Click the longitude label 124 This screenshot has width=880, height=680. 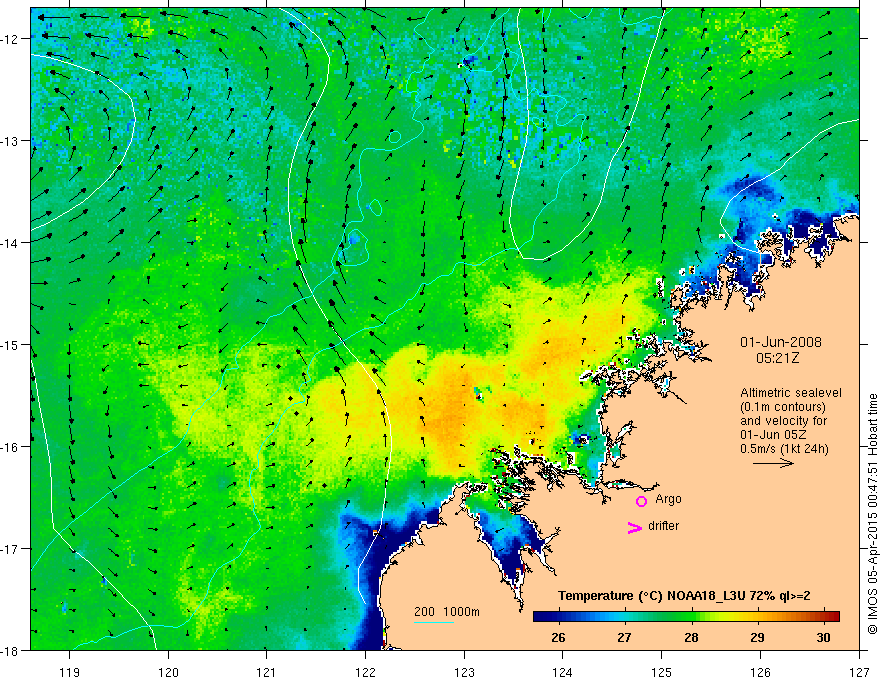pyautogui.click(x=563, y=672)
